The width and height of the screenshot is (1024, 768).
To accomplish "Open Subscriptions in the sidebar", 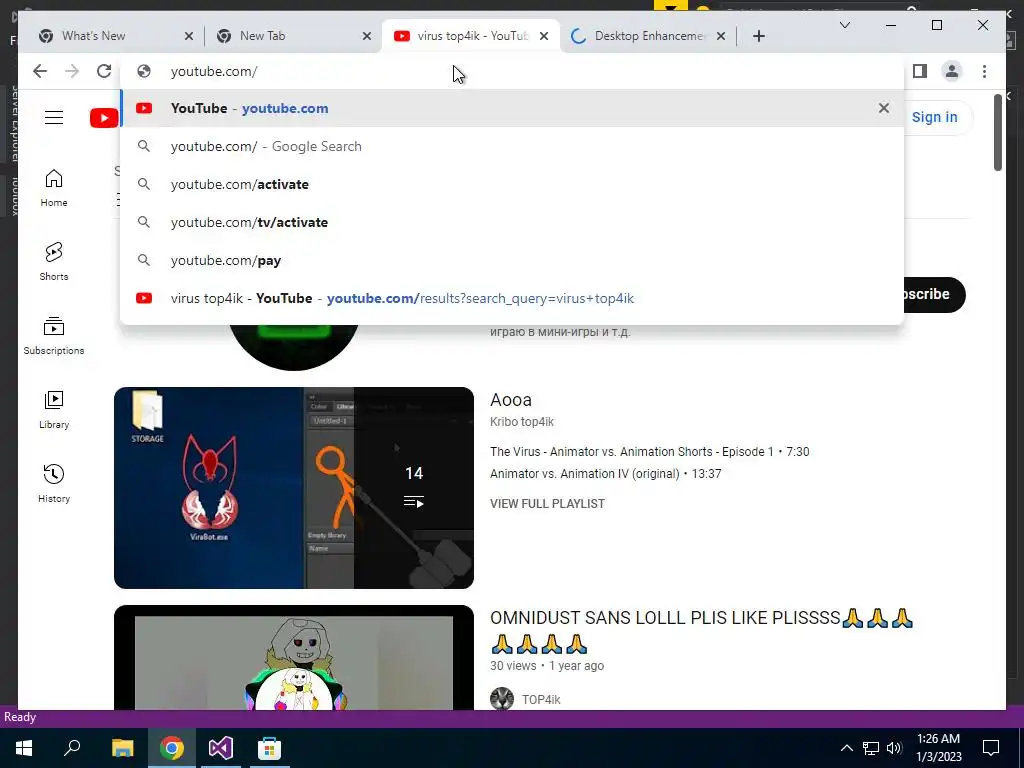I will pyautogui.click(x=54, y=336).
